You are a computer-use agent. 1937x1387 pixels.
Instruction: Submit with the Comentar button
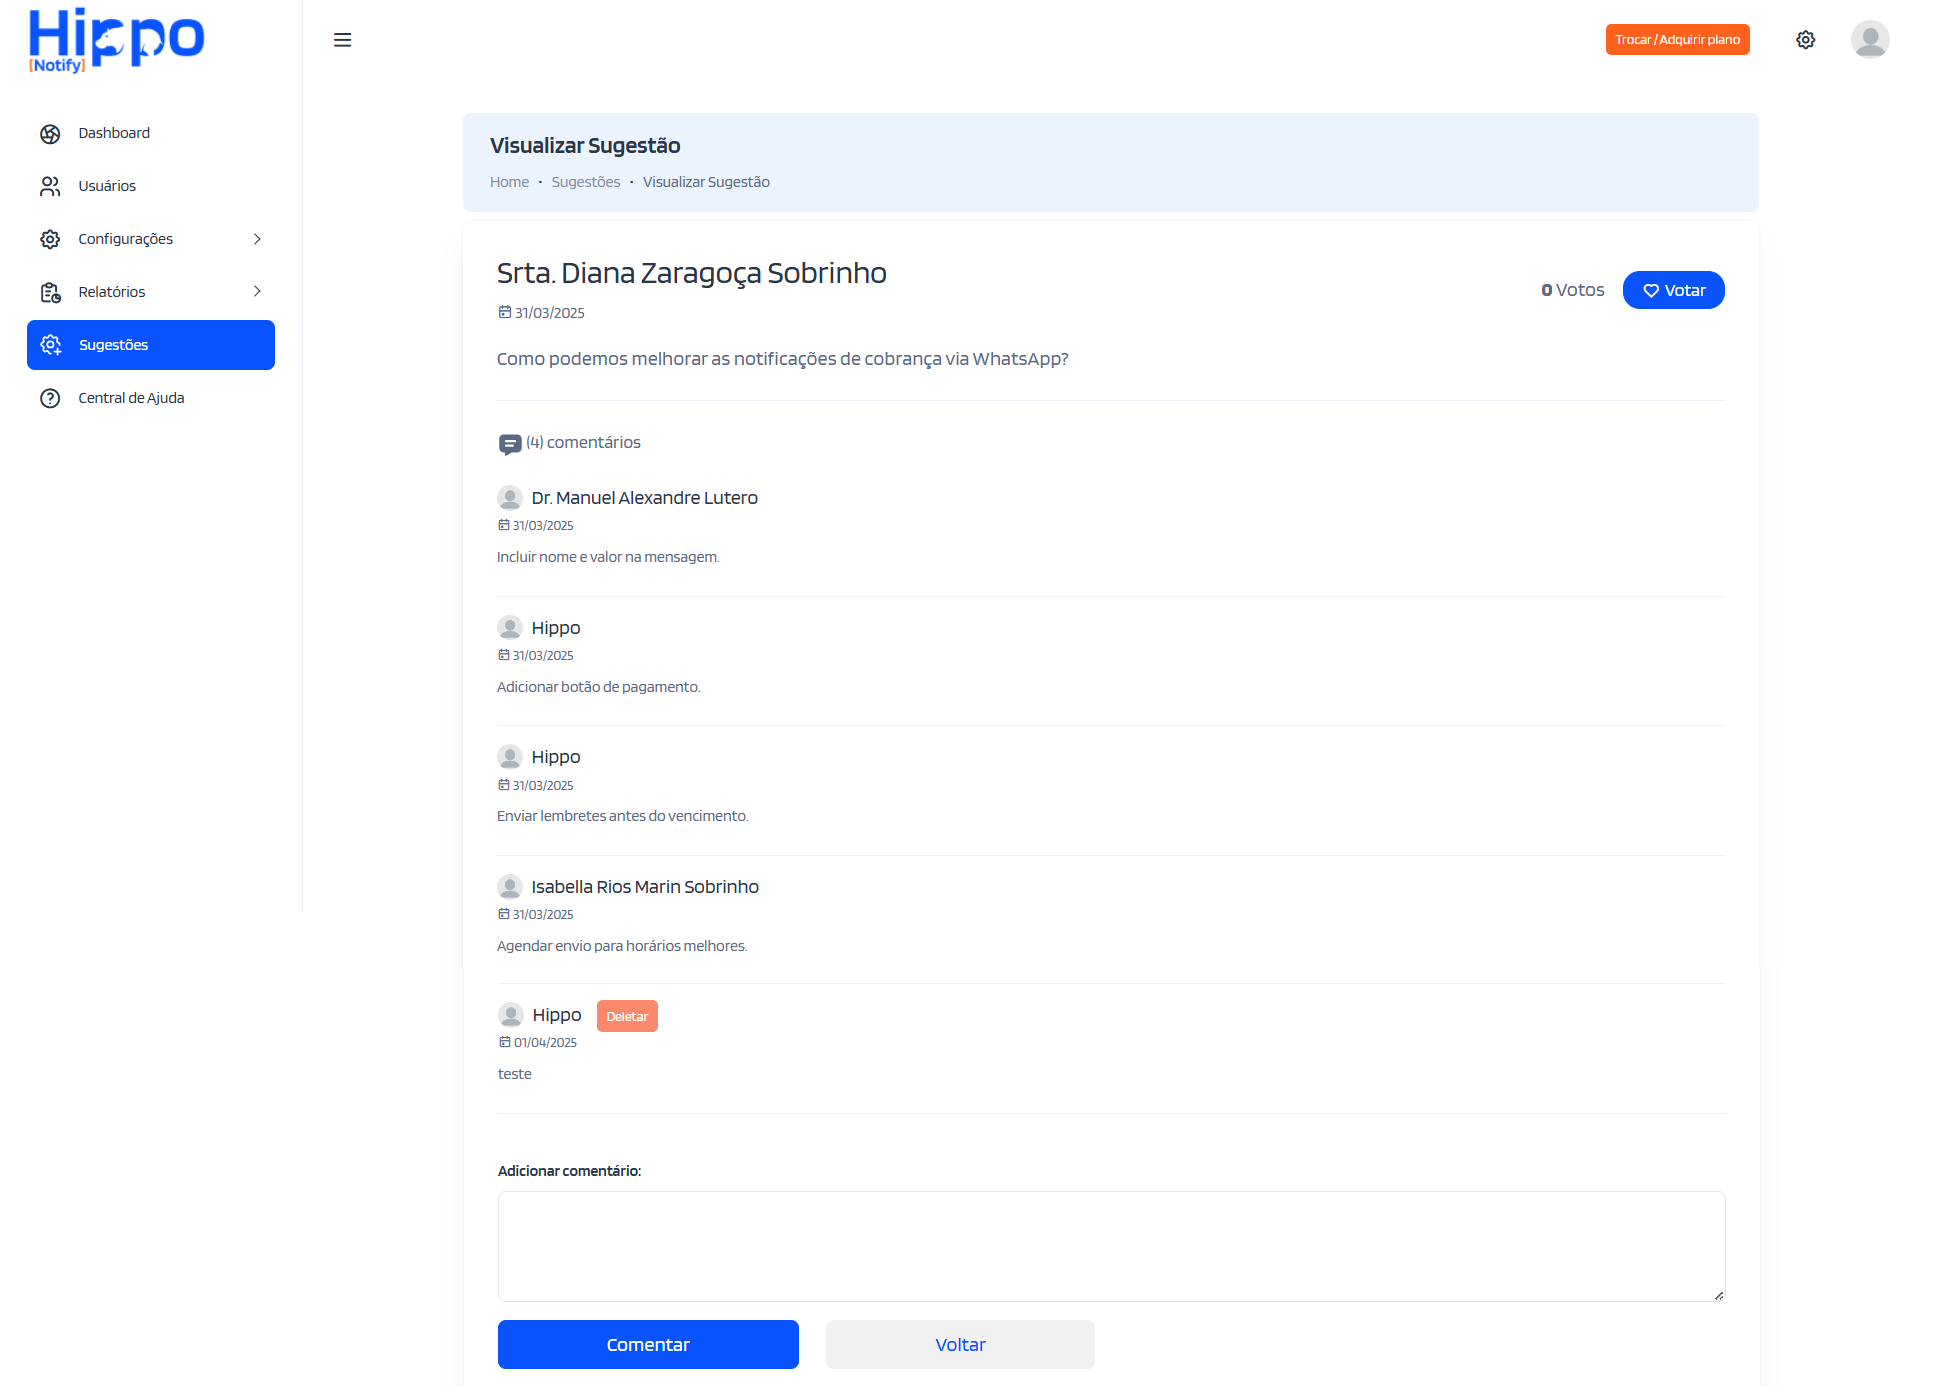click(x=648, y=1345)
